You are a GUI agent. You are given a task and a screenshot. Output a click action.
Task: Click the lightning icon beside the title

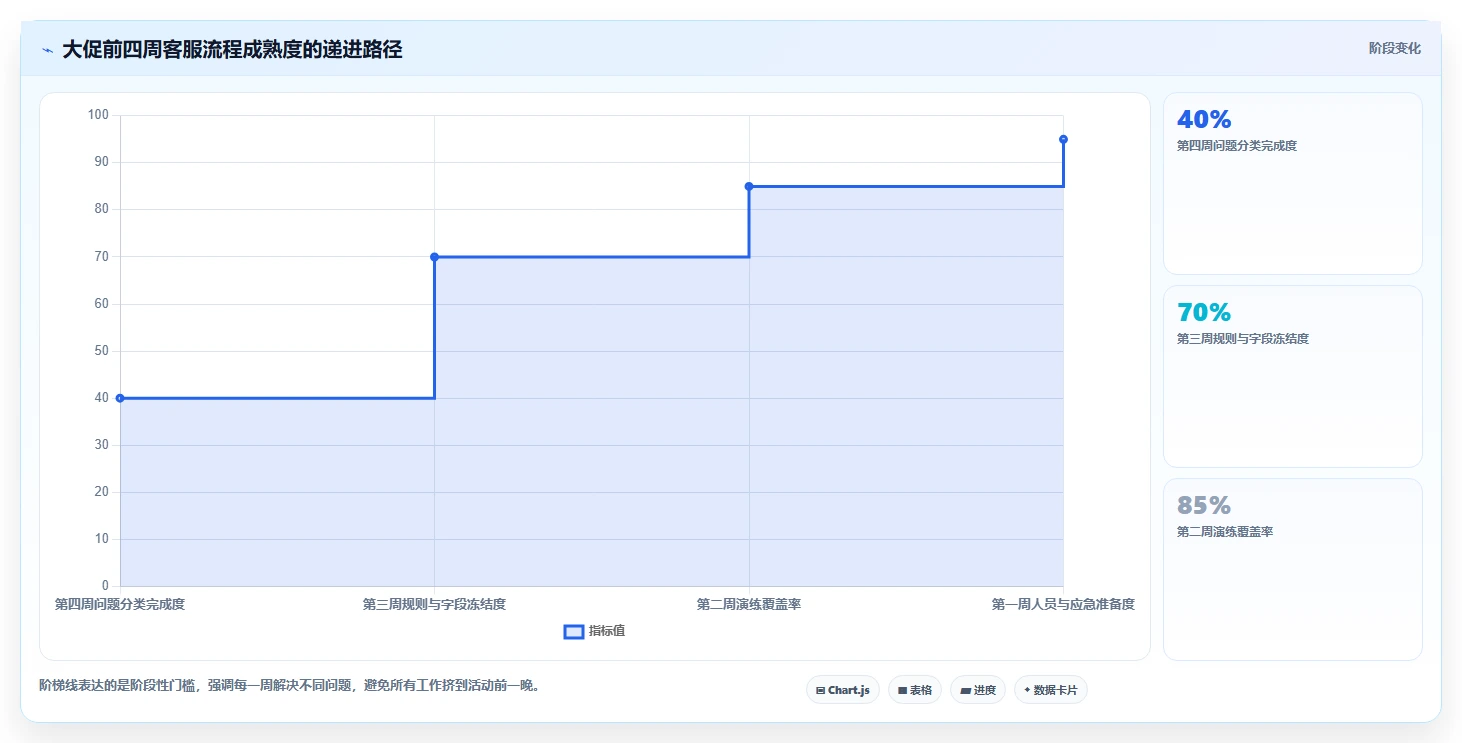click(48, 50)
